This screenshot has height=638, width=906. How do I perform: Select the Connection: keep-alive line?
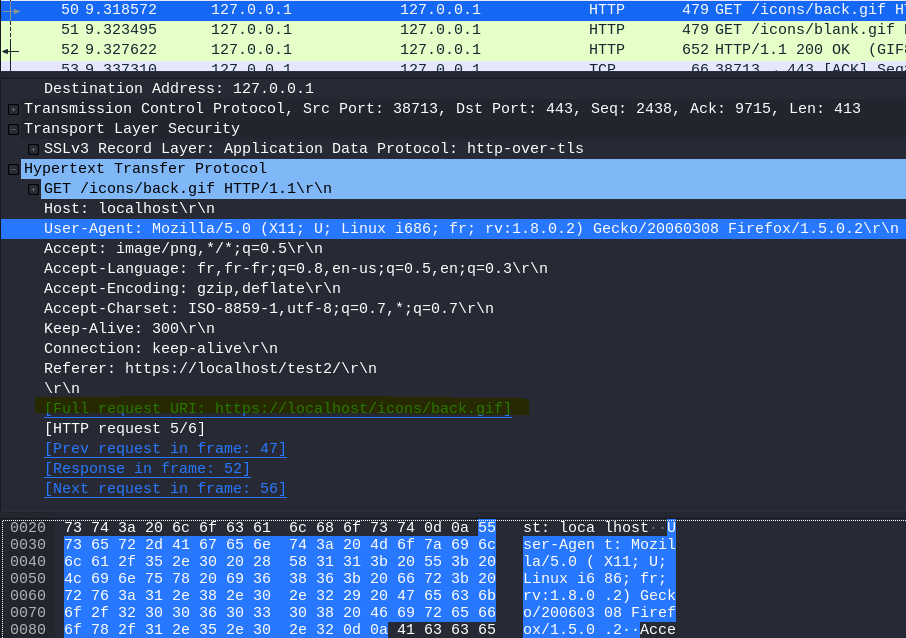(x=161, y=348)
